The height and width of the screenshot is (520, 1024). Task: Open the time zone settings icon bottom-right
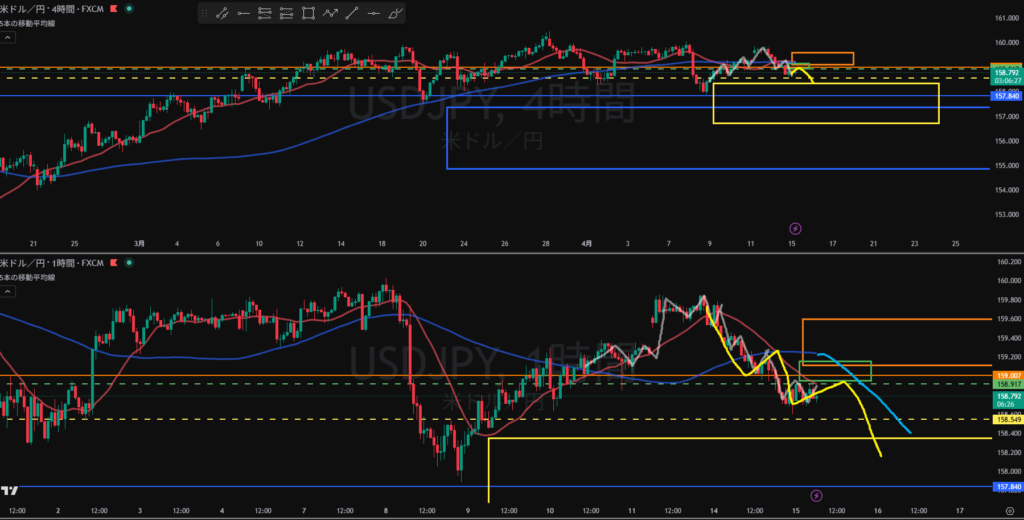tap(1009, 511)
